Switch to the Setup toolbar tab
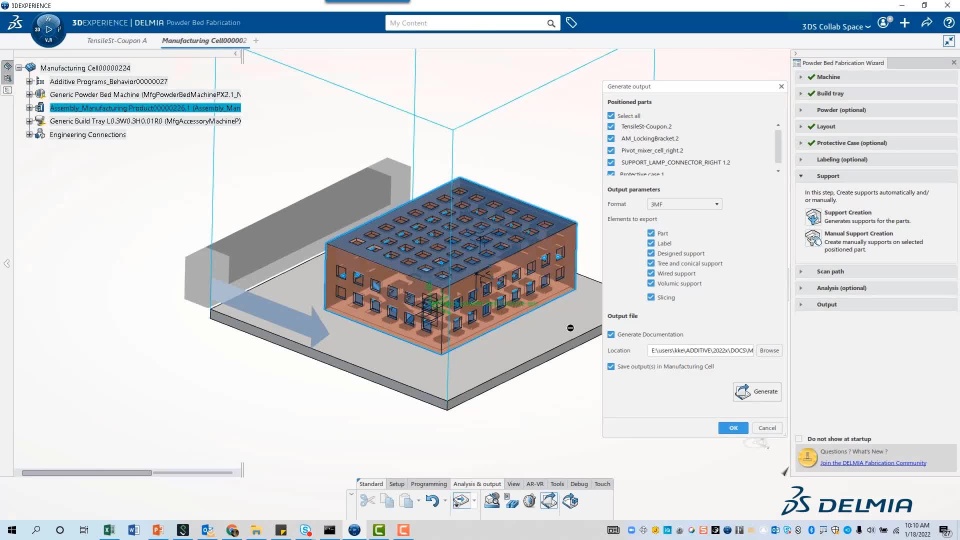 397,484
